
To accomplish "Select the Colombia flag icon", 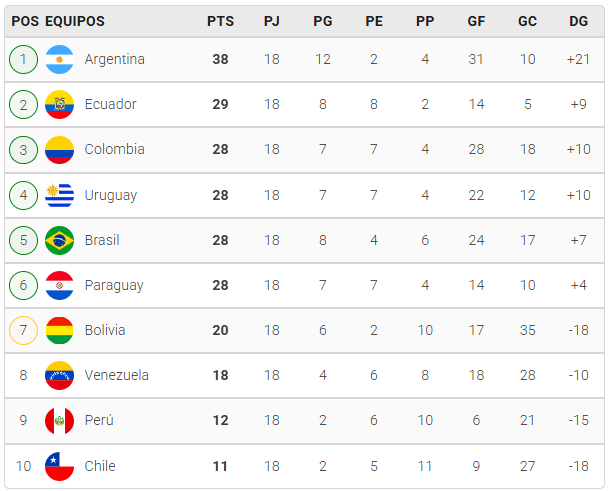I will 59,150.
